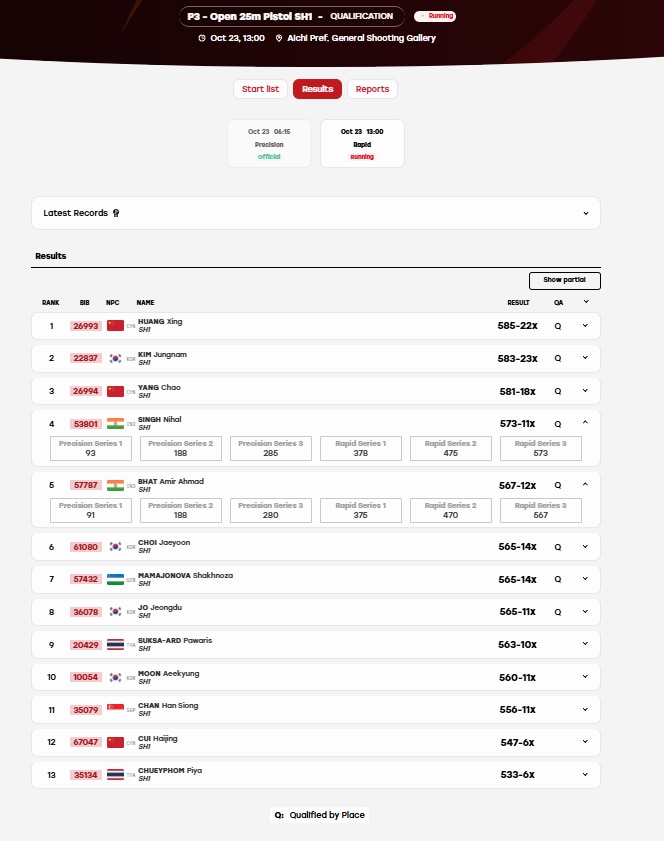This screenshot has width=664, height=841.
Task: Click athlete name KIM Jungnam
Action: (x=163, y=355)
